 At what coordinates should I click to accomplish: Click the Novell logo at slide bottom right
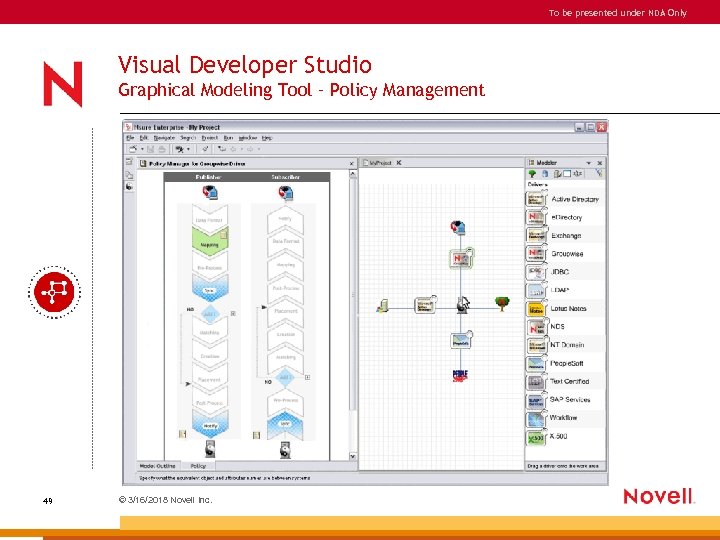click(659, 496)
